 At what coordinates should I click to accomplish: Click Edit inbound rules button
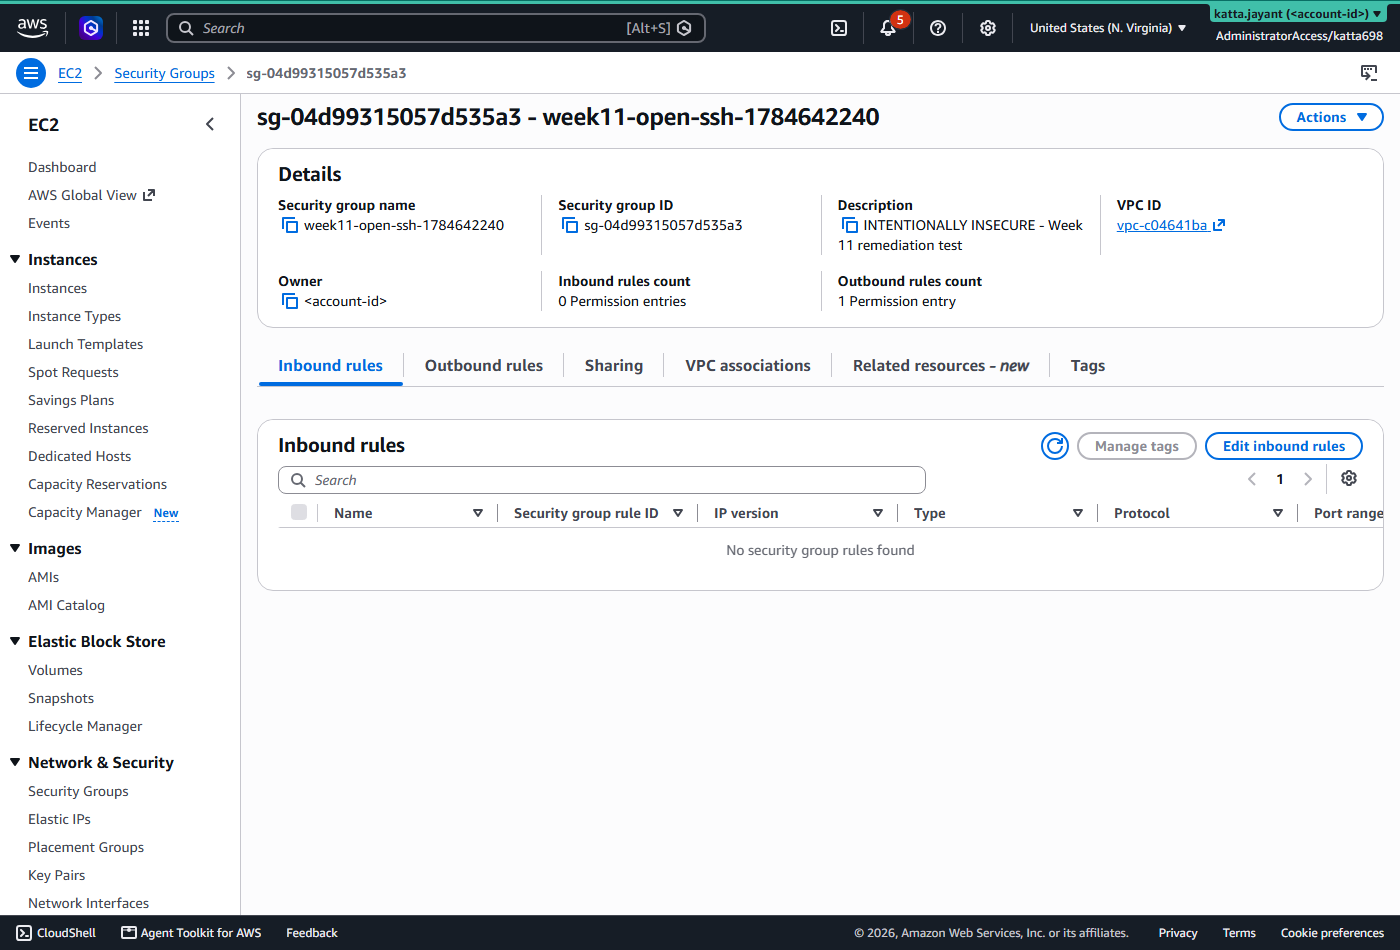[x=1284, y=446]
